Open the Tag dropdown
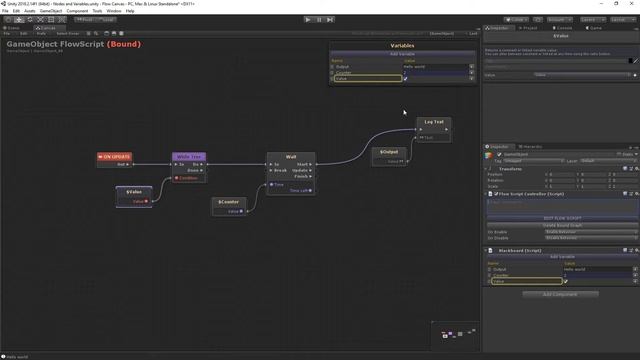Screen dimensions: 640x360 [534, 161]
